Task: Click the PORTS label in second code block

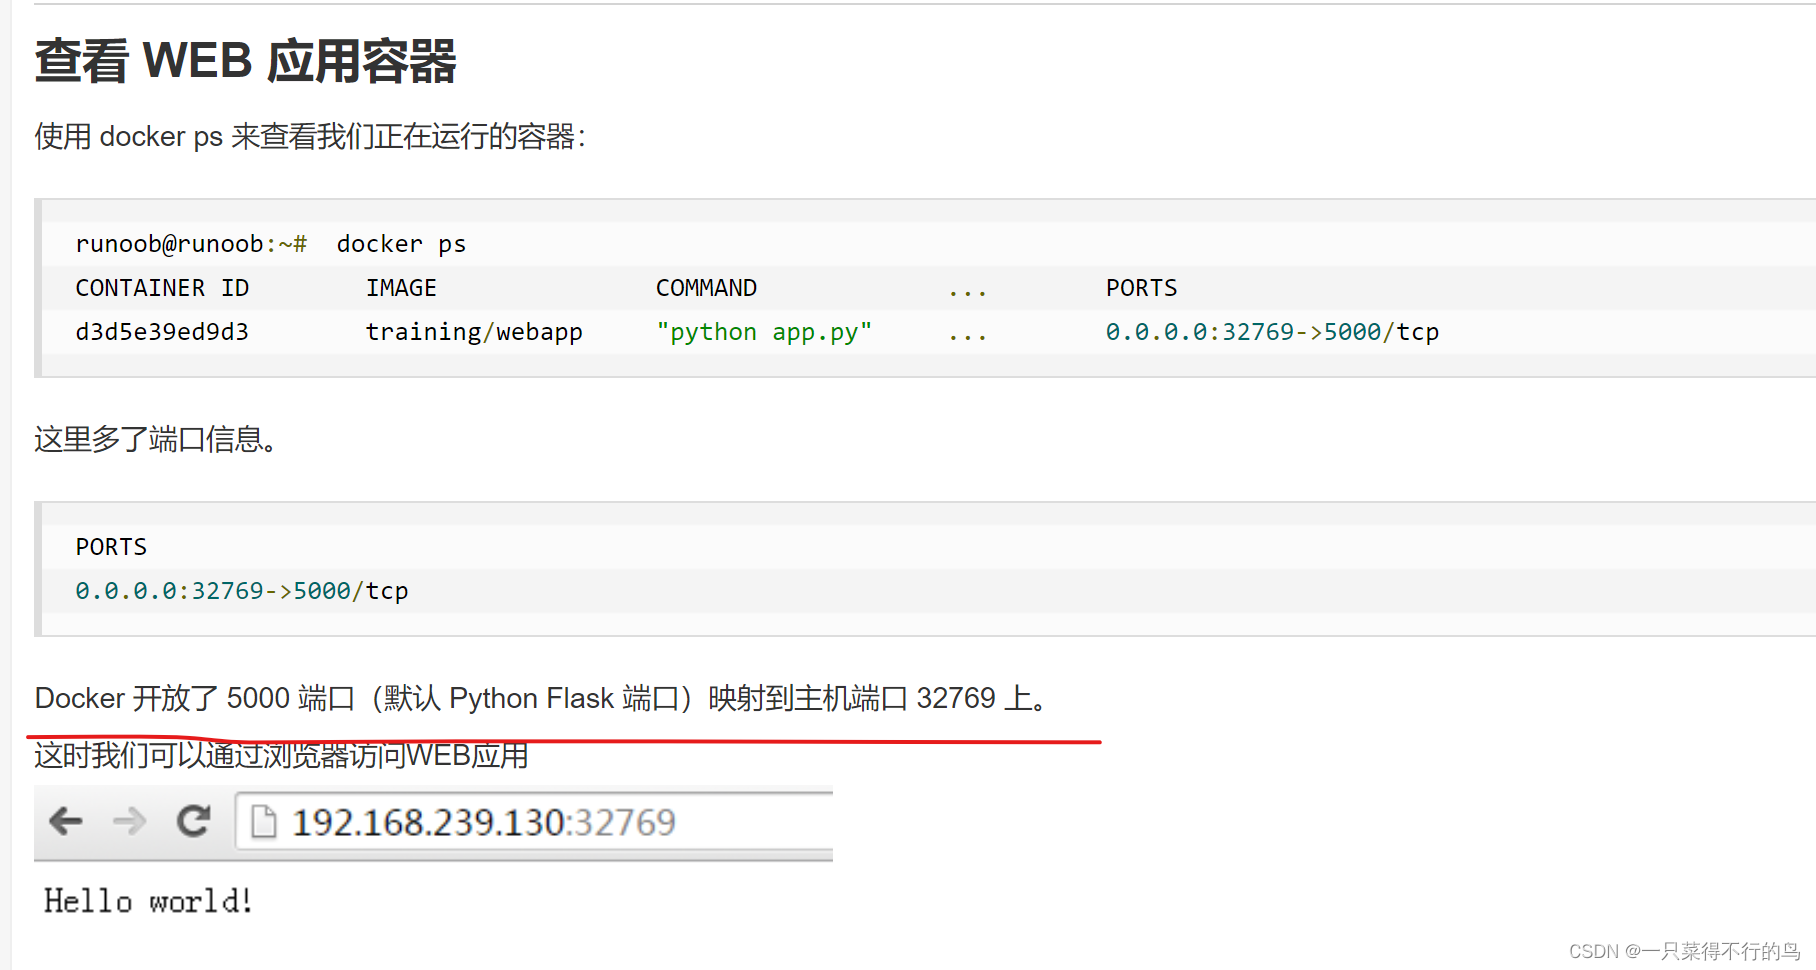Action: point(111,547)
